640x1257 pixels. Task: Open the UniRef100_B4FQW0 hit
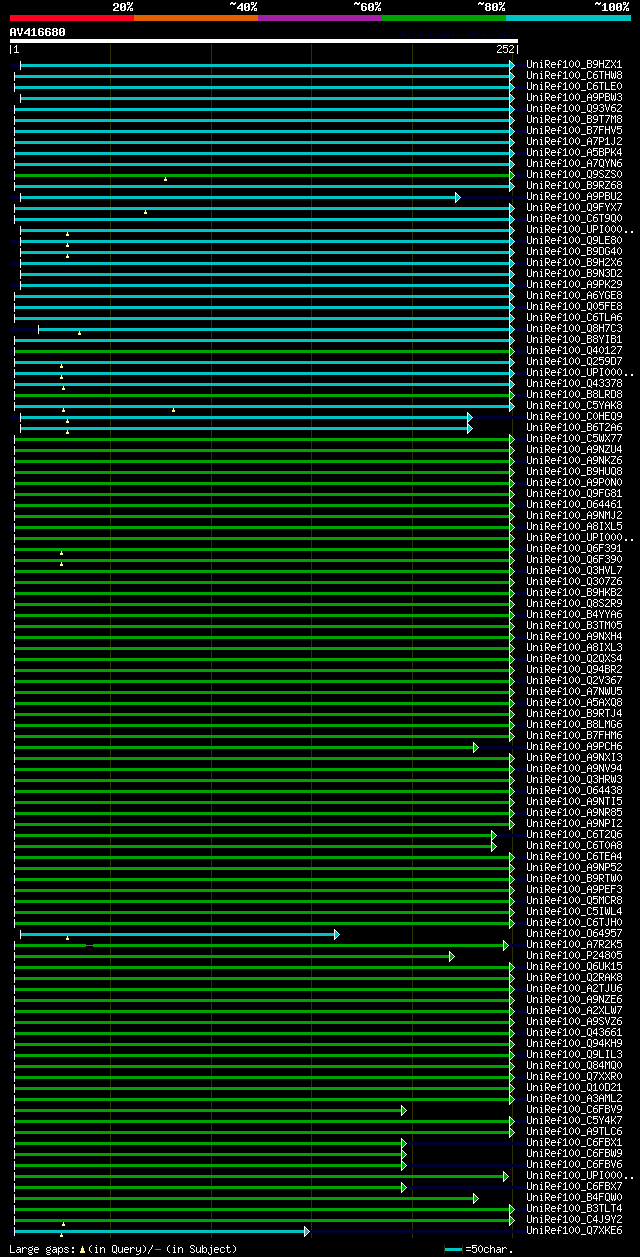pyautogui.click(x=574, y=1198)
